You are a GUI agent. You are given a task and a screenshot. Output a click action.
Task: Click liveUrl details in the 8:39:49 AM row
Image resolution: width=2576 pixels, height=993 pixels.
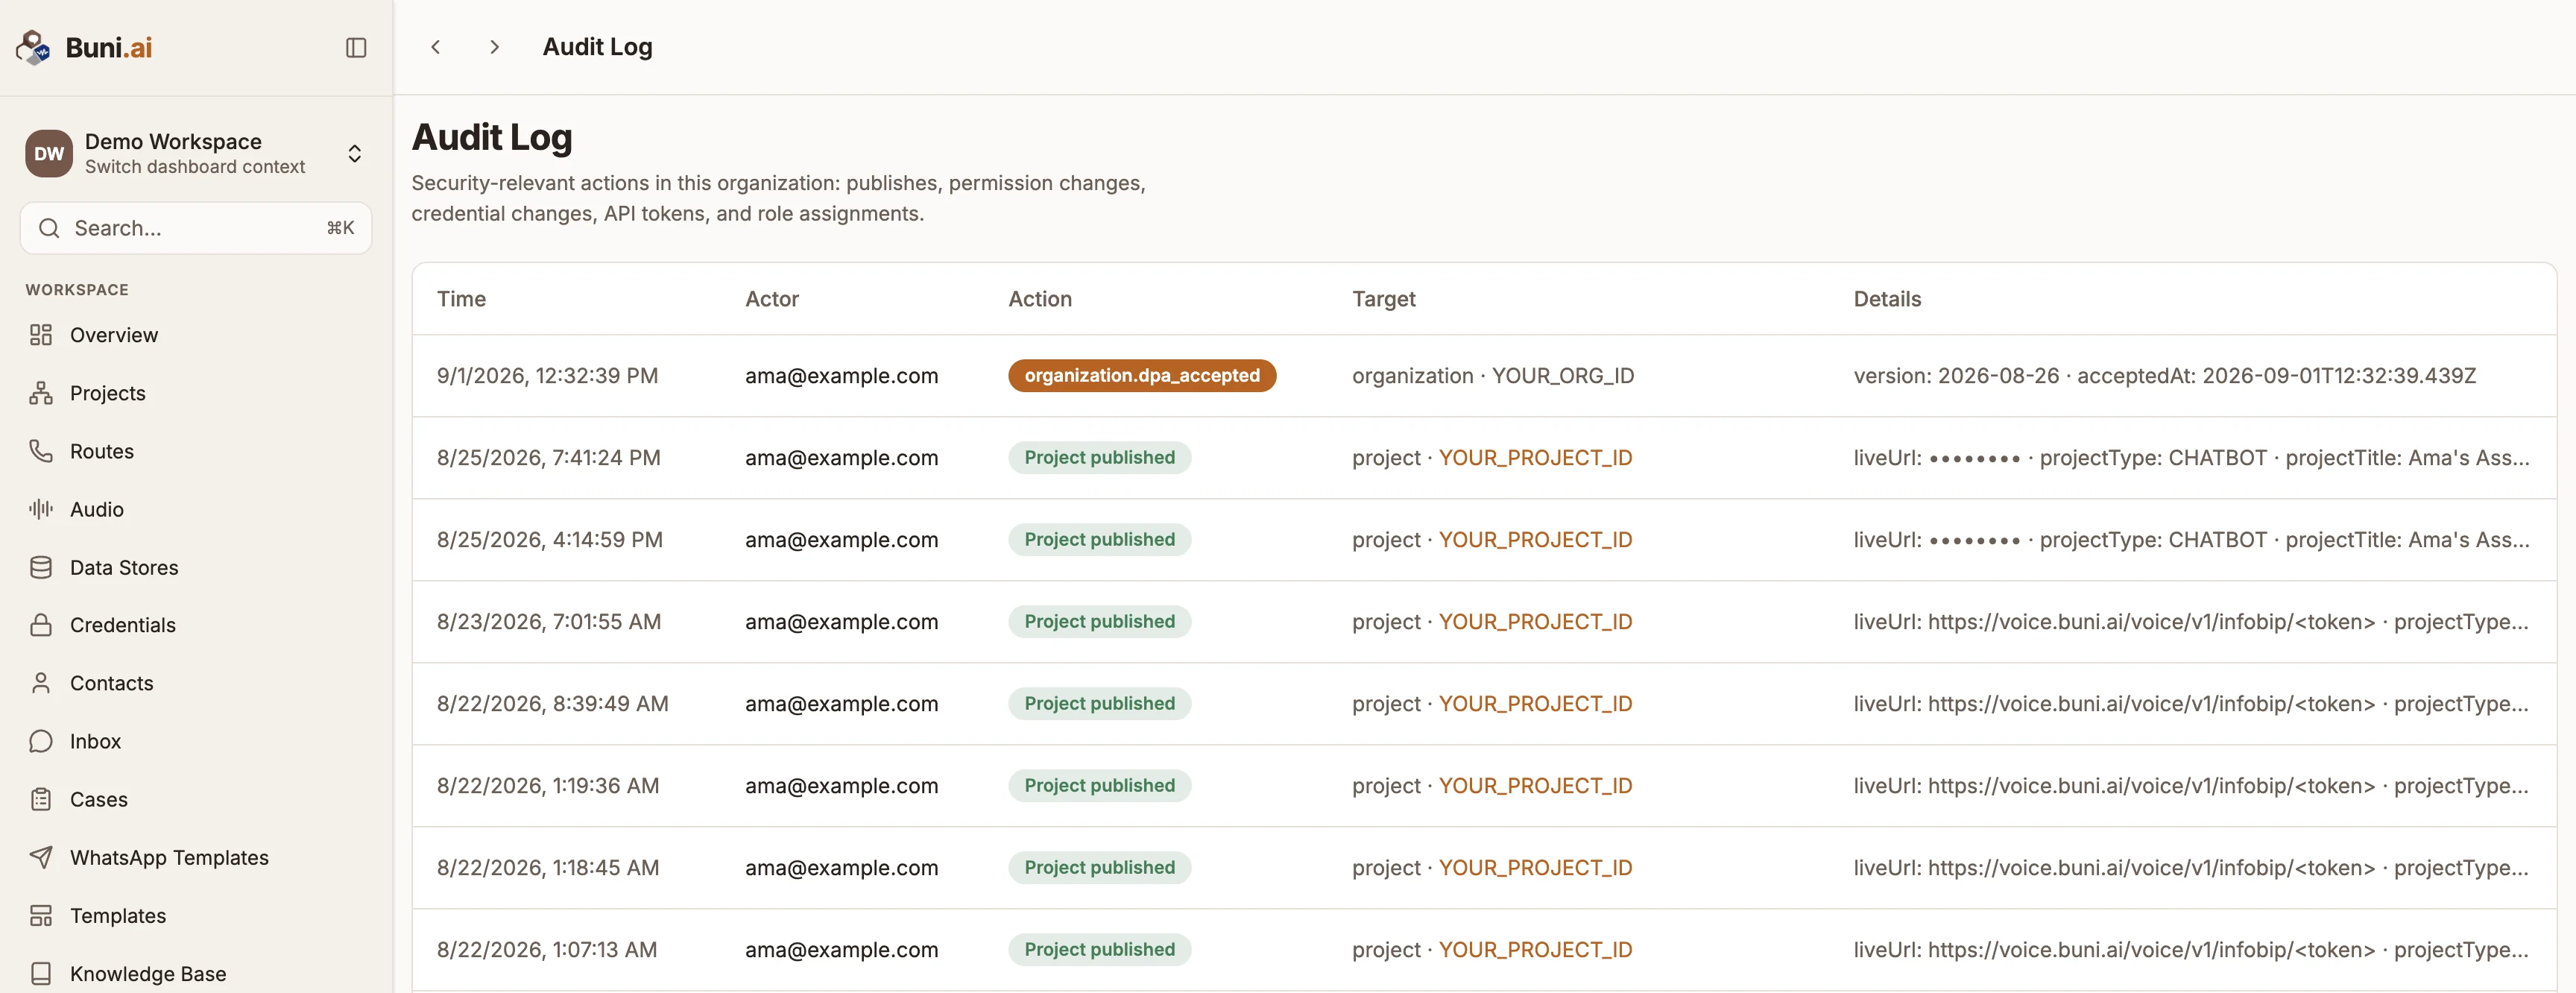click(2191, 703)
